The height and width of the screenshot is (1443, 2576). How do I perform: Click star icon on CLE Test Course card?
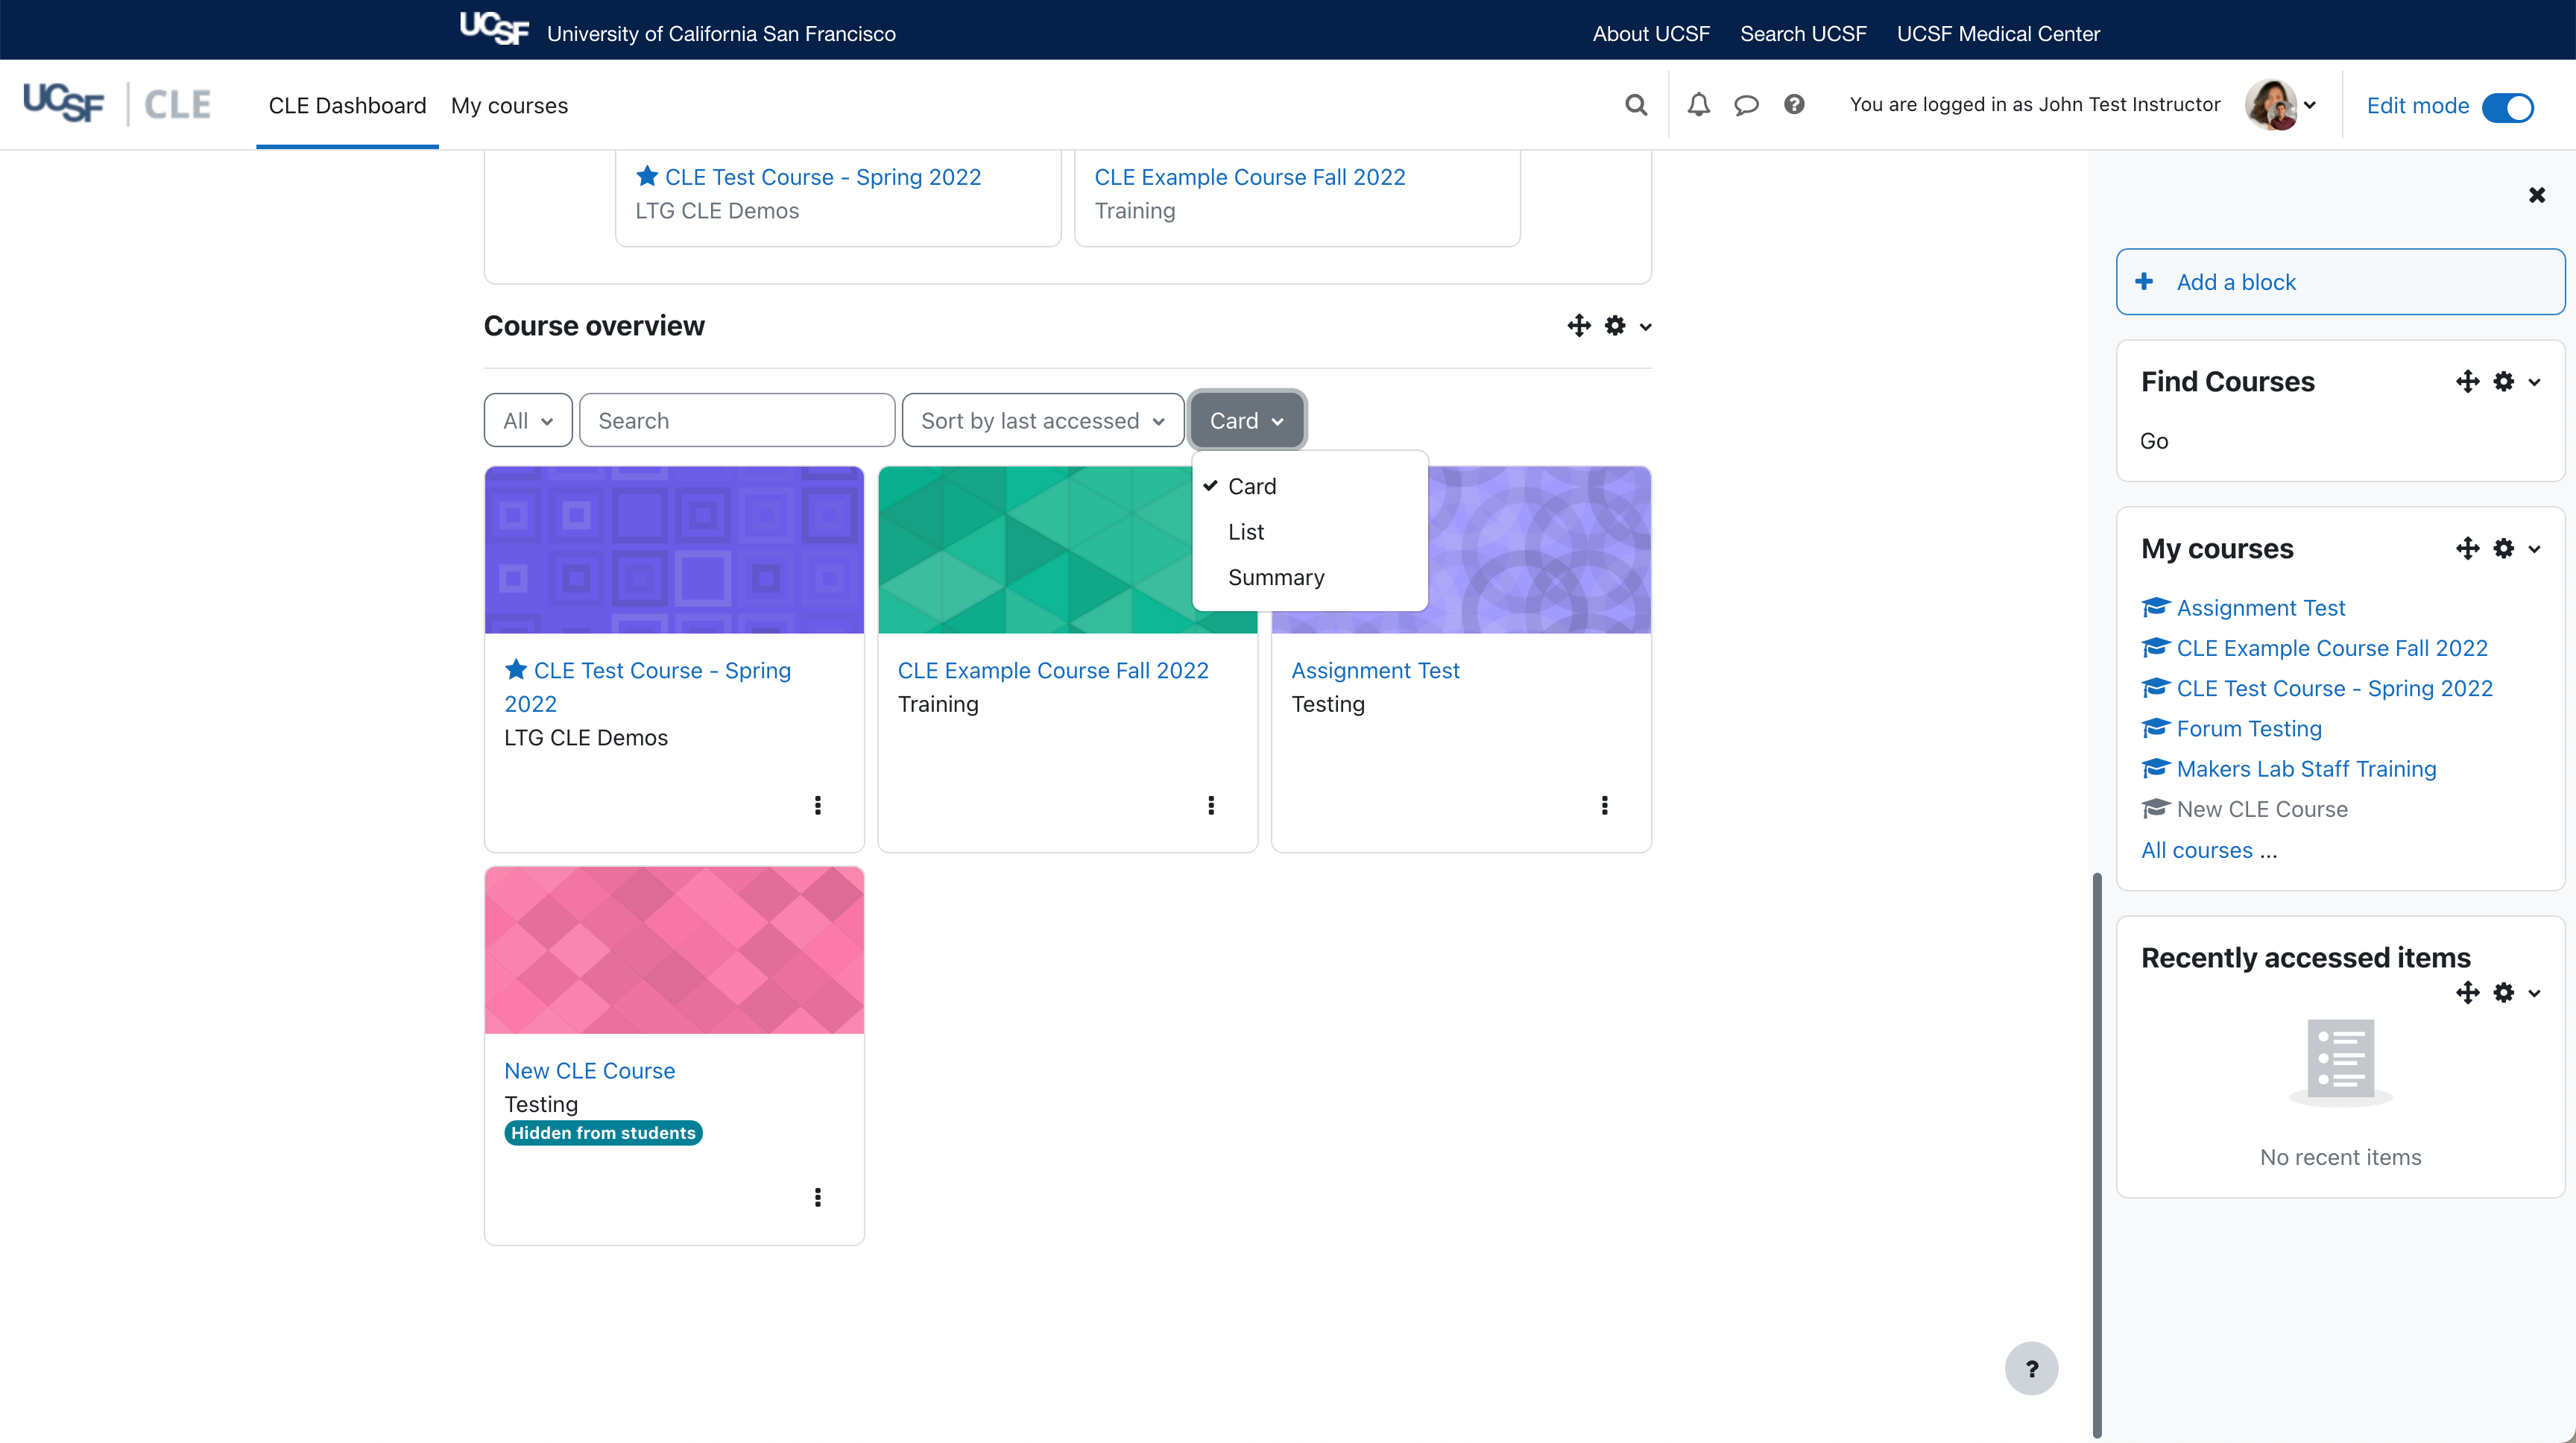coord(516,670)
